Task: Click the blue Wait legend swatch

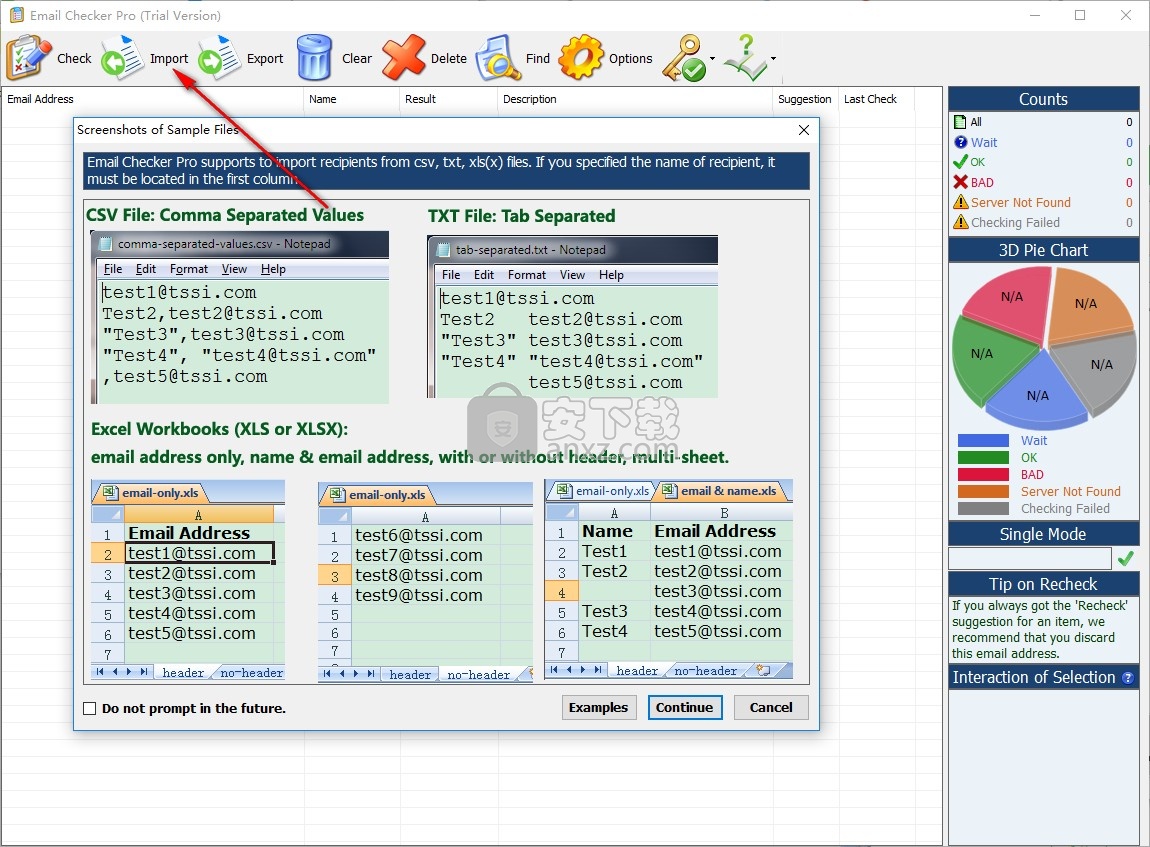Action: pos(984,441)
